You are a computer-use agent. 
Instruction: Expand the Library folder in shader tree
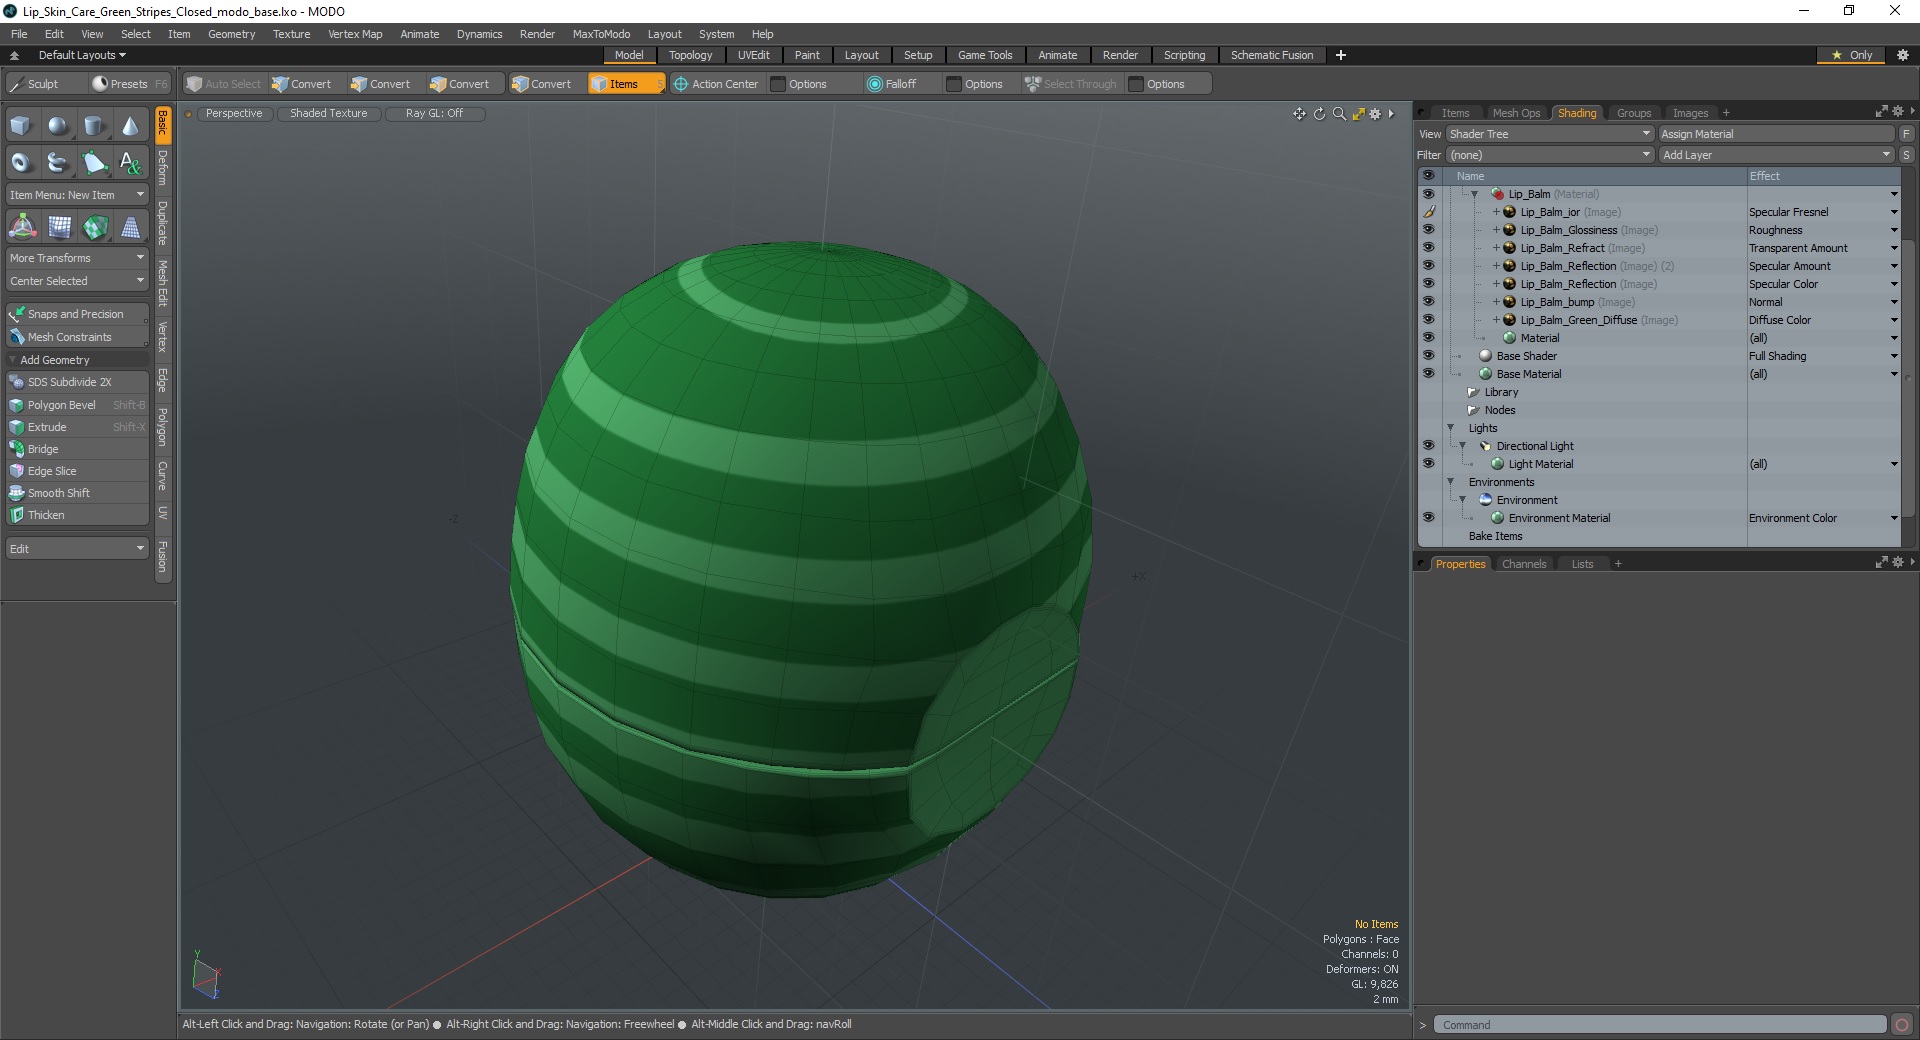click(x=1473, y=392)
